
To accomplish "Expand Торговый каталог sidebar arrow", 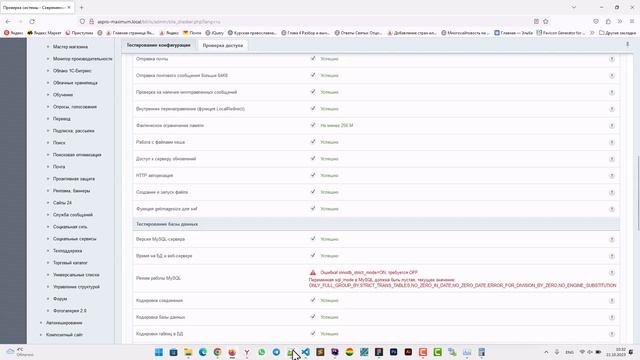I will (48, 263).
